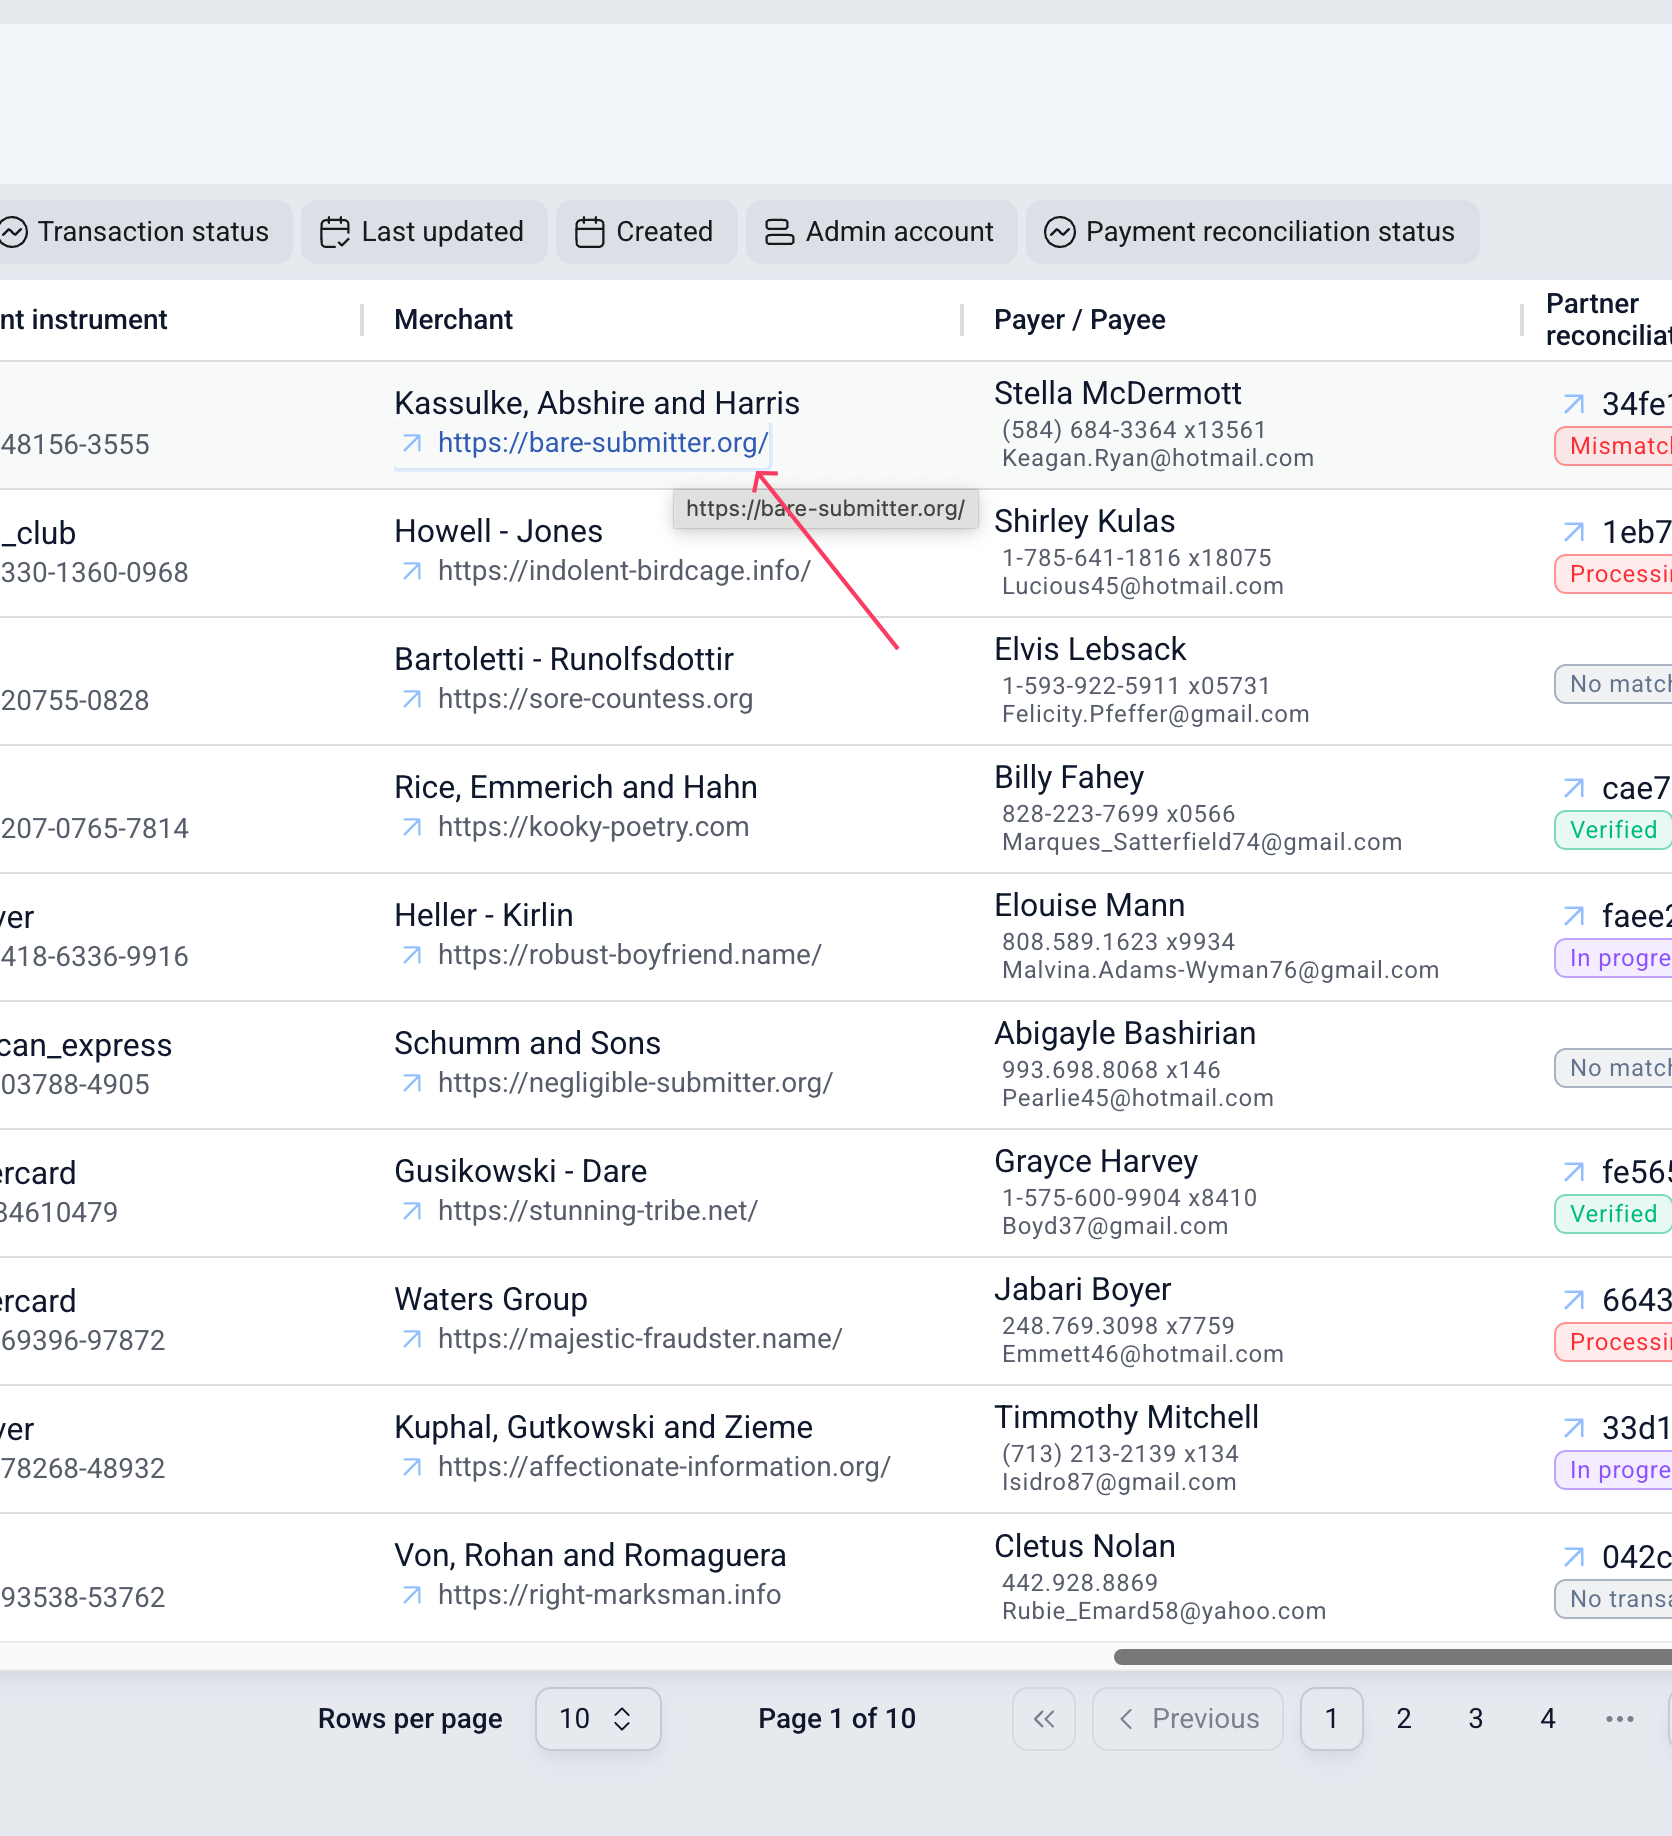This screenshot has width=1672, height=1836.
Task: Click payer name Billy Fahey
Action: (1069, 777)
